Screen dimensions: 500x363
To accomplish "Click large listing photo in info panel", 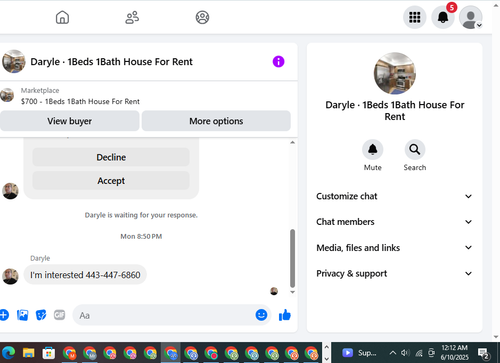I will click(x=395, y=73).
